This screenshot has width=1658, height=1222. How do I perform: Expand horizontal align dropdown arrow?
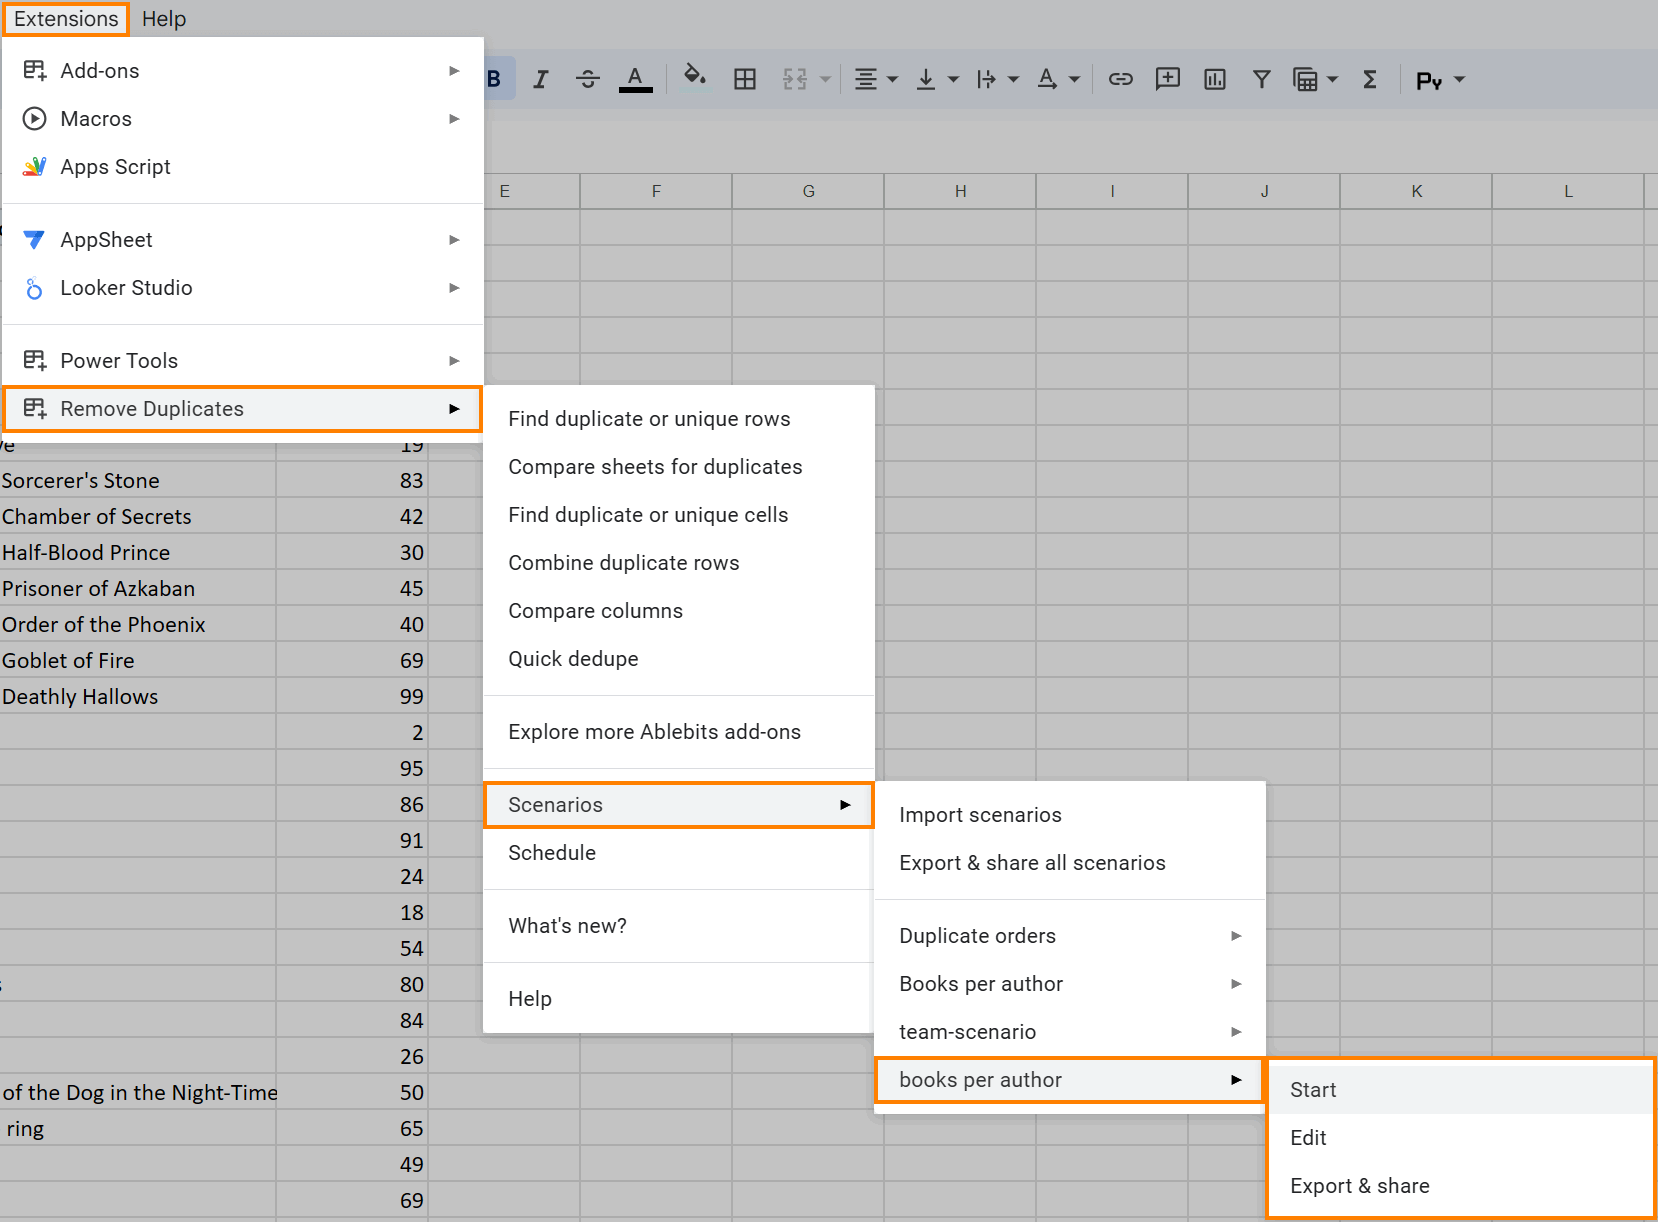tap(893, 79)
